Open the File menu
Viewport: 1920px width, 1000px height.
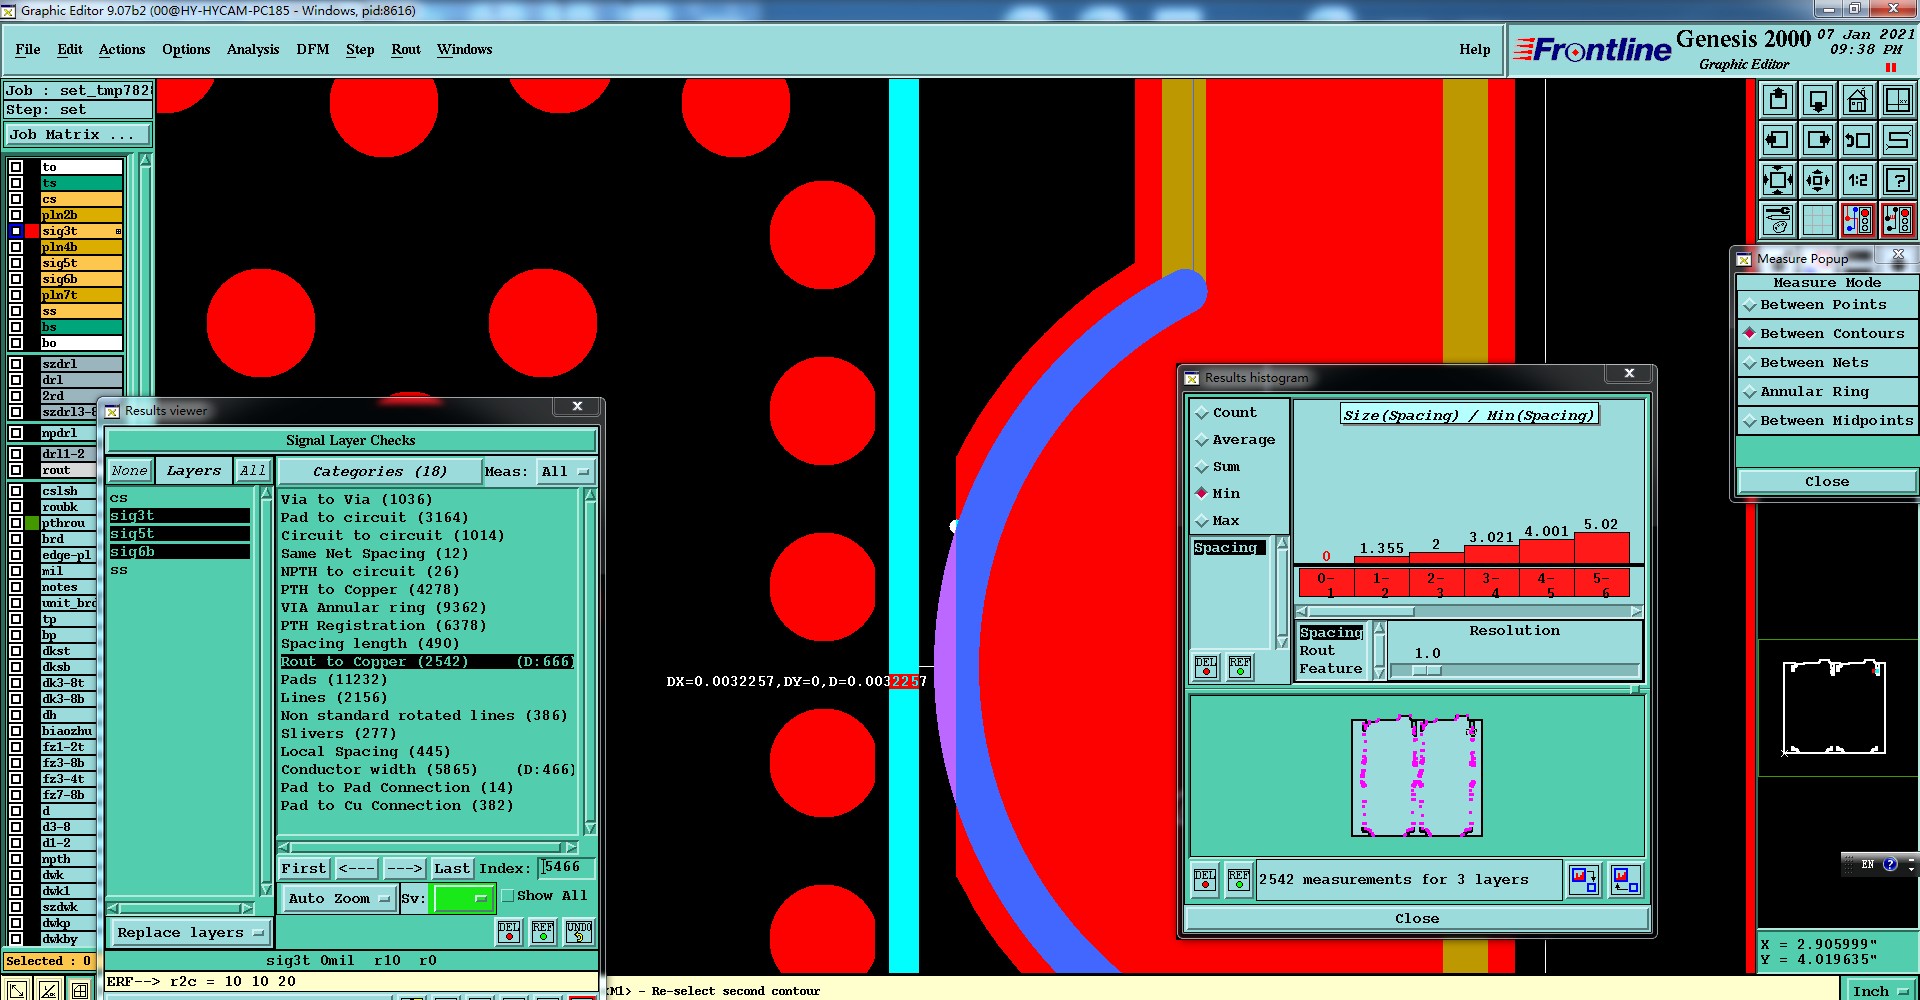28,50
